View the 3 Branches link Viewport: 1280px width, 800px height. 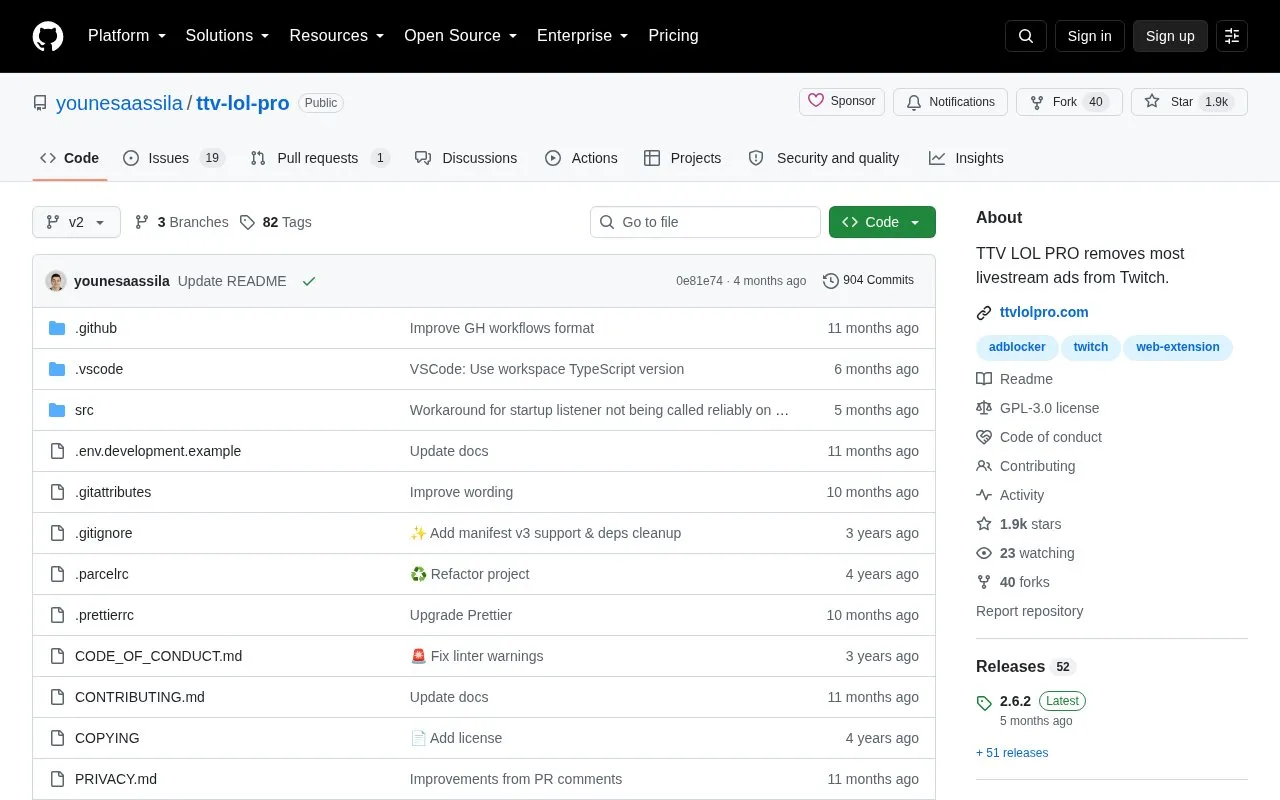(181, 222)
